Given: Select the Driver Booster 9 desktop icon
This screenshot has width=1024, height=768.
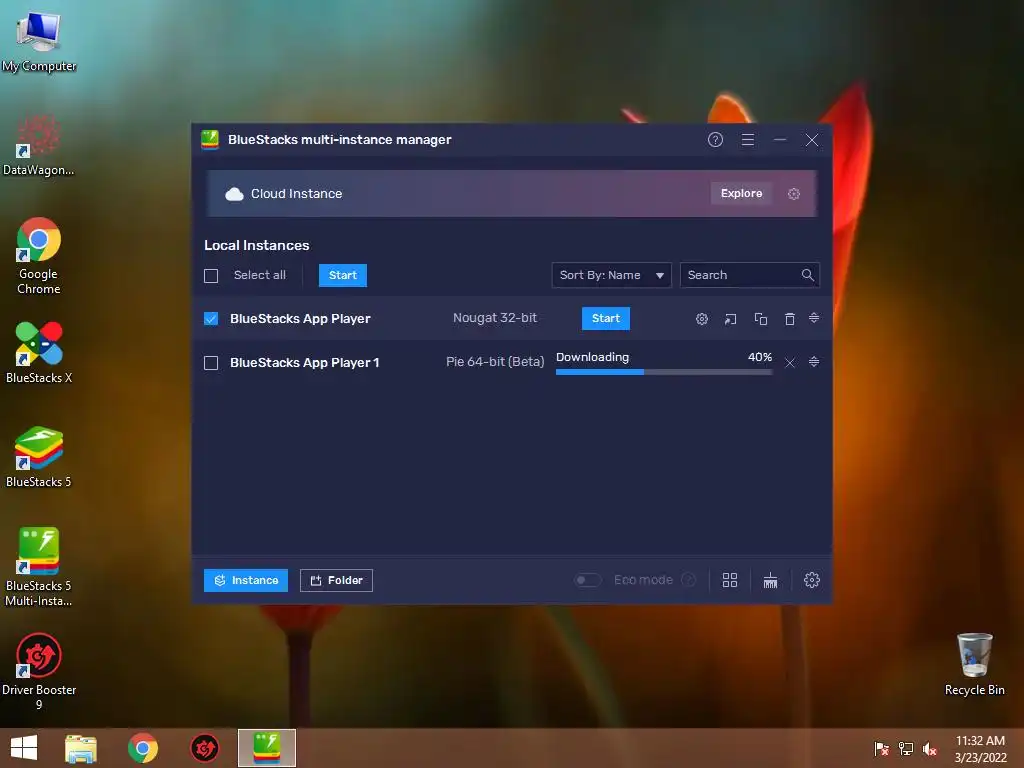Looking at the screenshot, I should (39, 671).
